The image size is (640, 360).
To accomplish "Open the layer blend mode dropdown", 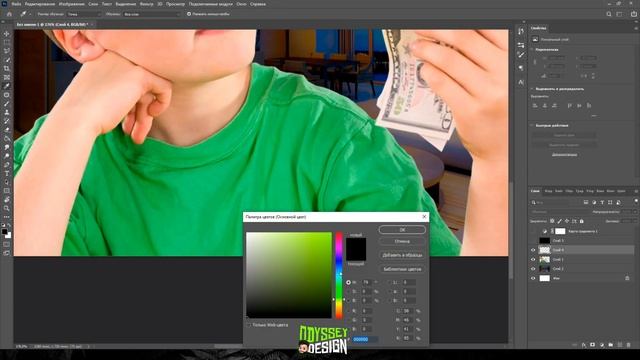I will click(x=559, y=212).
